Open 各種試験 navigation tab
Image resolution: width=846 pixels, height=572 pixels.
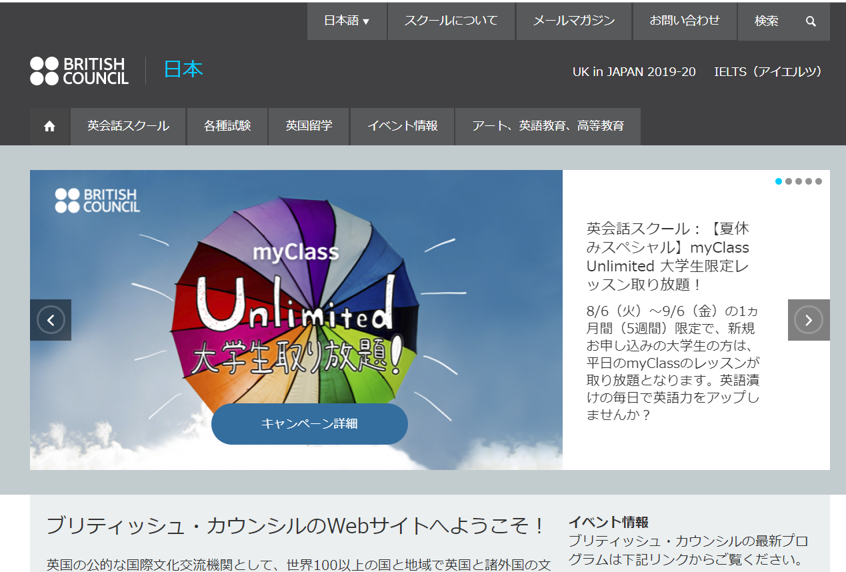[x=227, y=126]
